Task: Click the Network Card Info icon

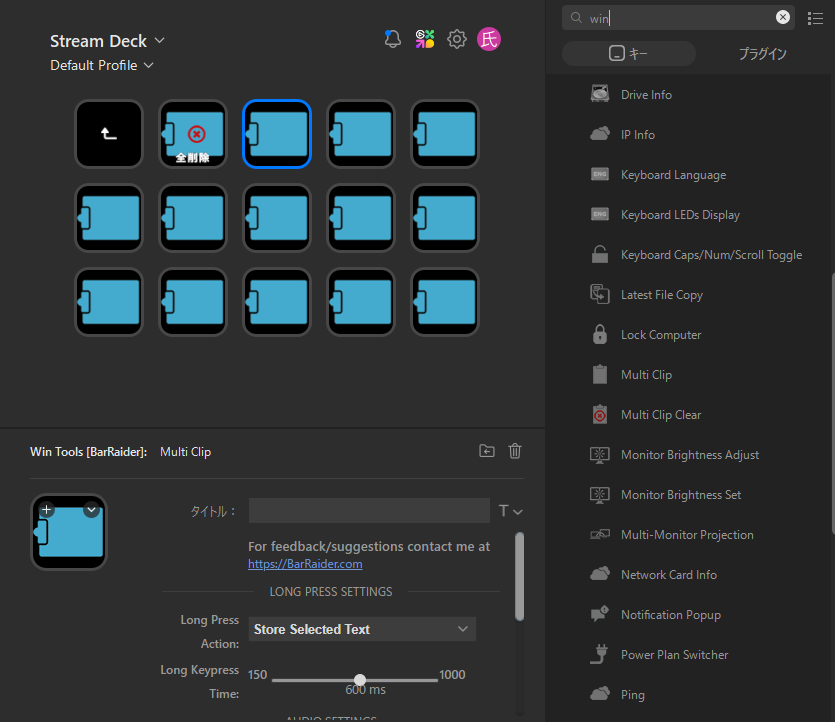Action: click(600, 574)
